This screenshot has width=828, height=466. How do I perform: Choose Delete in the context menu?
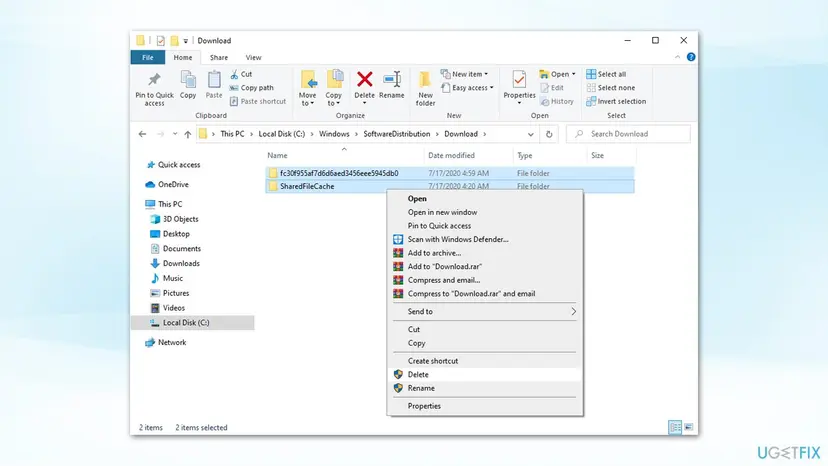[x=485, y=375]
